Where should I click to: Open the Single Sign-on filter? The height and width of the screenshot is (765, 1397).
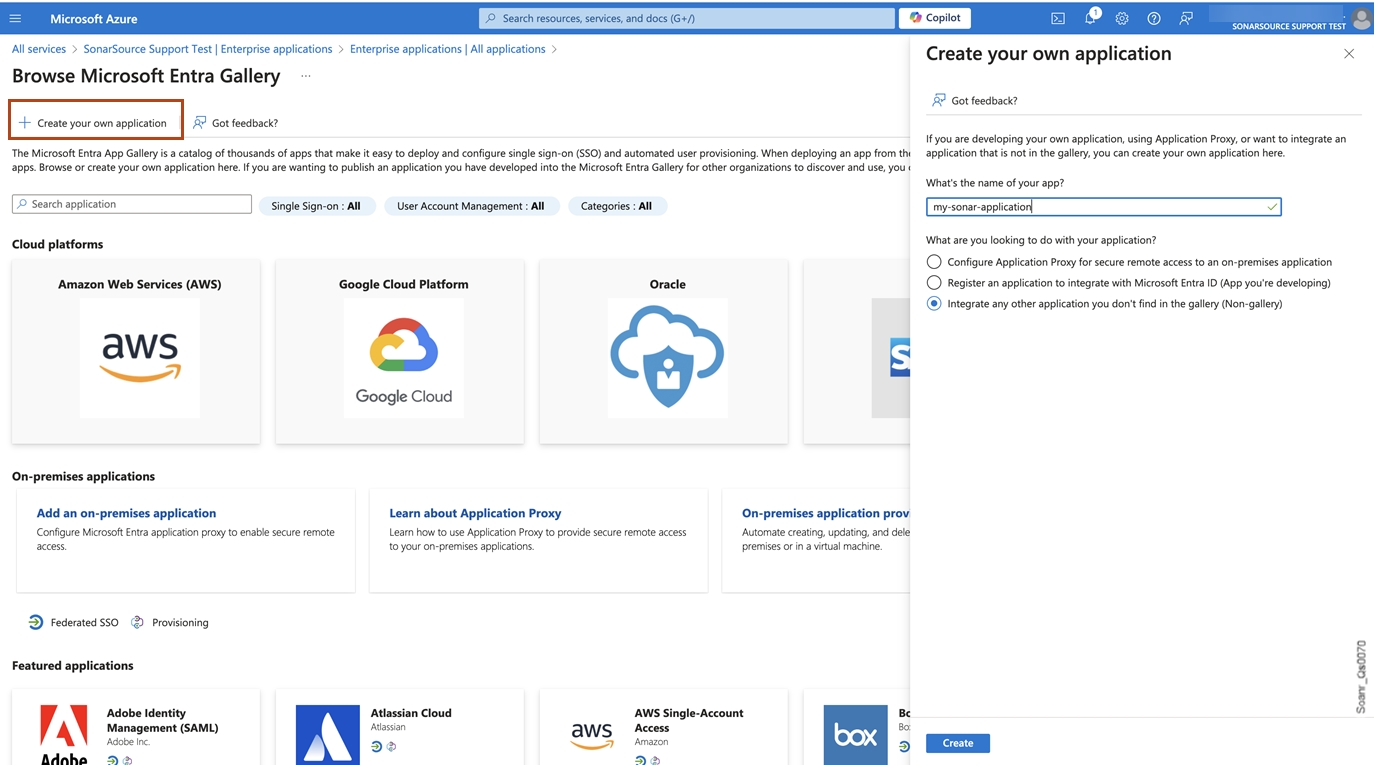pos(317,204)
